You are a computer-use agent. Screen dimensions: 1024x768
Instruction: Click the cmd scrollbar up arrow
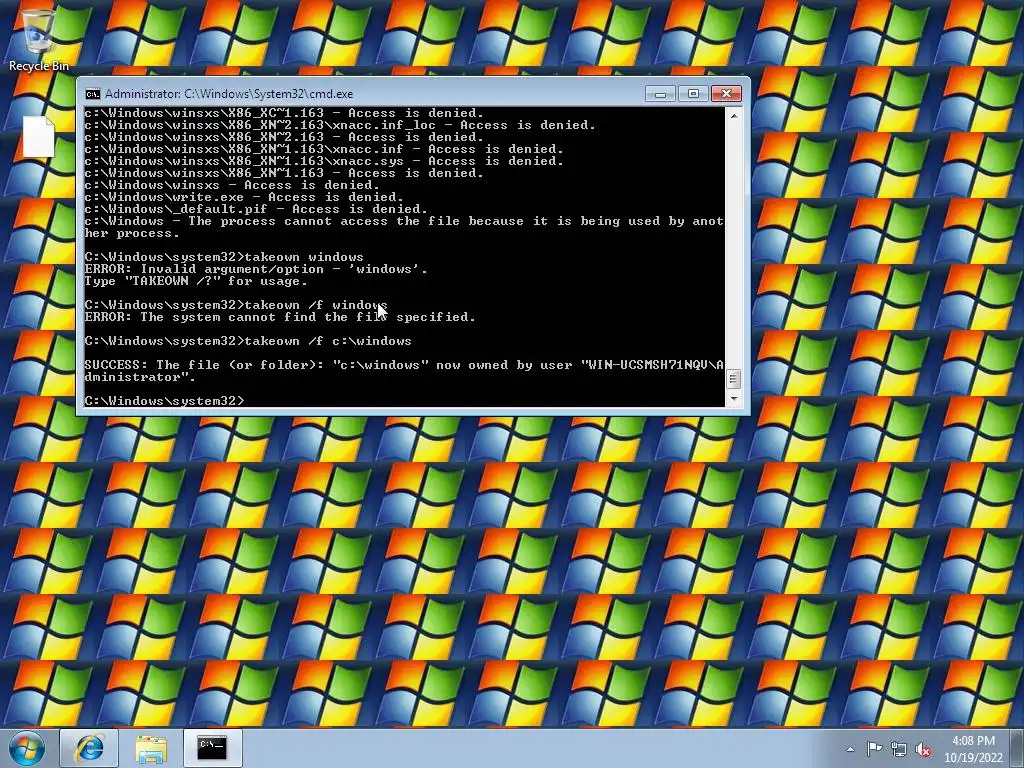(x=734, y=116)
